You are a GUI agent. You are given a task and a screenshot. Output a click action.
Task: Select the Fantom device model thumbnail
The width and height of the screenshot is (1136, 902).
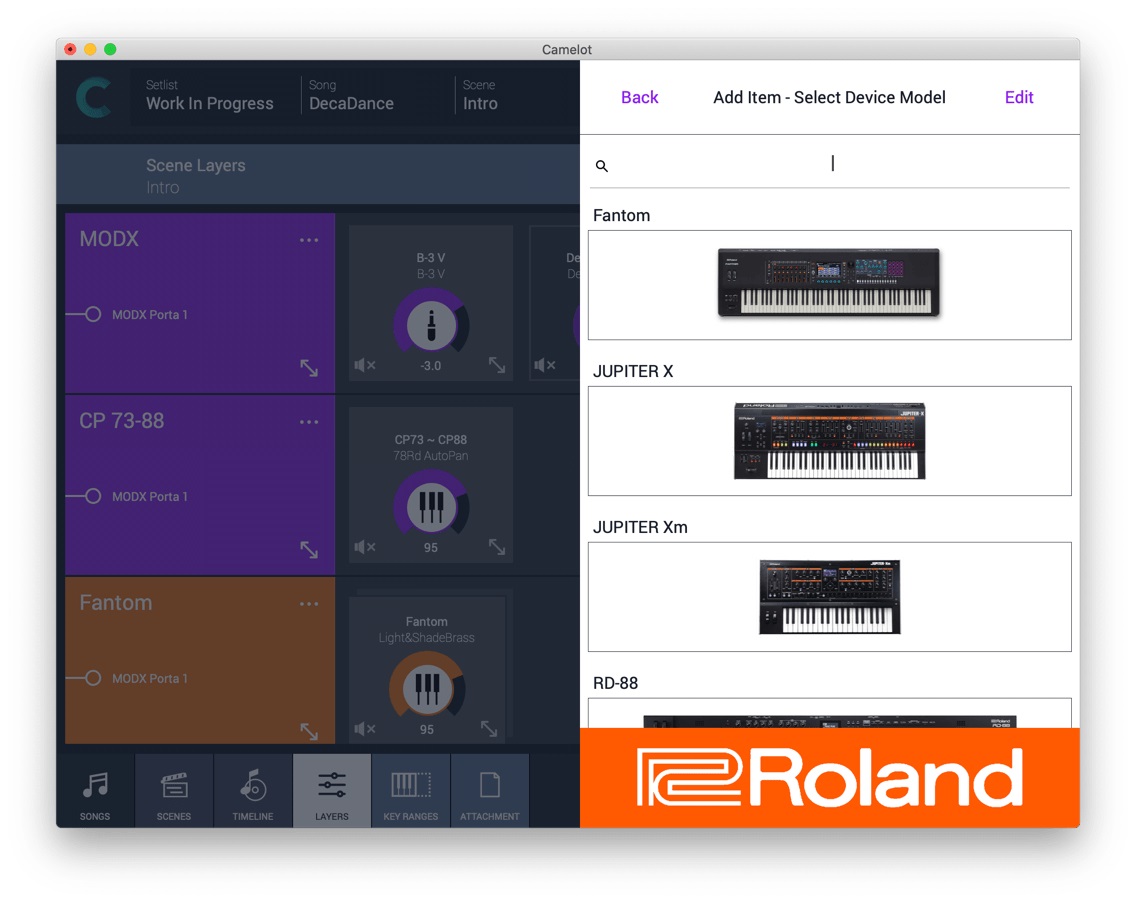(x=830, y=285)
